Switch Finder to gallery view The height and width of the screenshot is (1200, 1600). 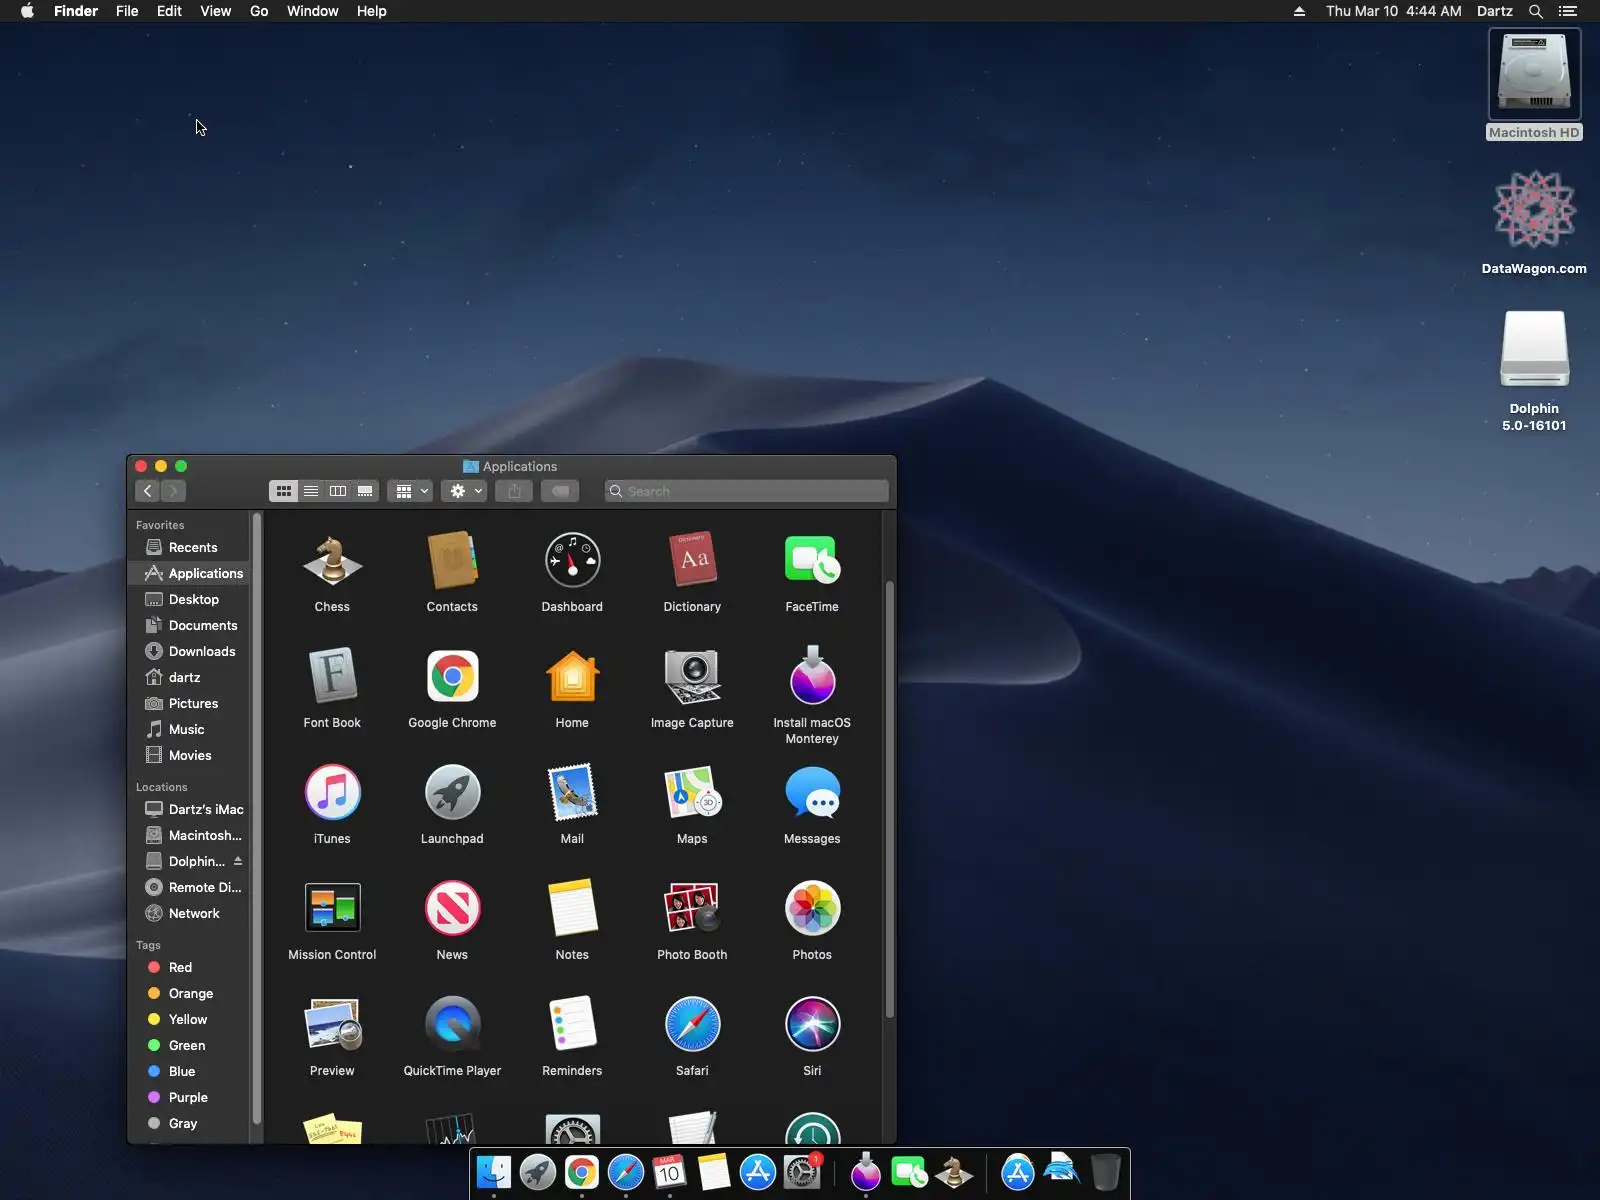point(365,491)
